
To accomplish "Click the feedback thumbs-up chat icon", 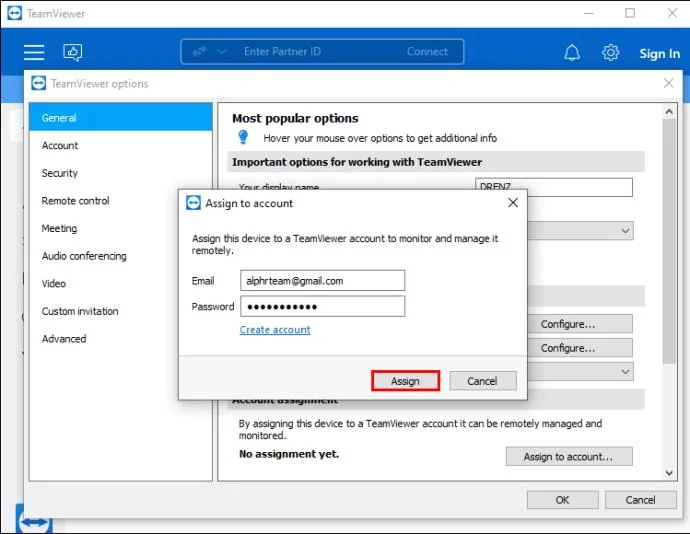I will (x=73, y=52).
